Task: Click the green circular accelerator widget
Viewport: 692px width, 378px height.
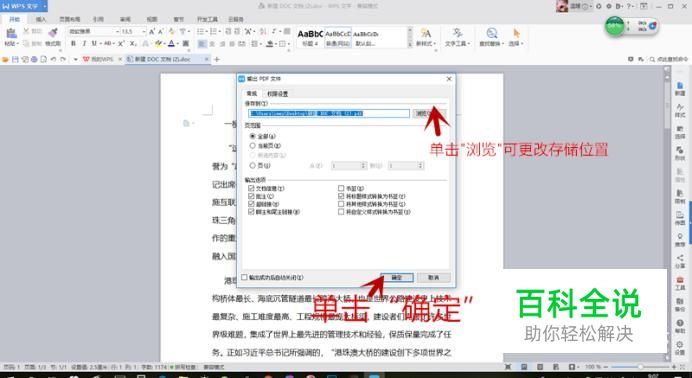Action: [614, 26]
